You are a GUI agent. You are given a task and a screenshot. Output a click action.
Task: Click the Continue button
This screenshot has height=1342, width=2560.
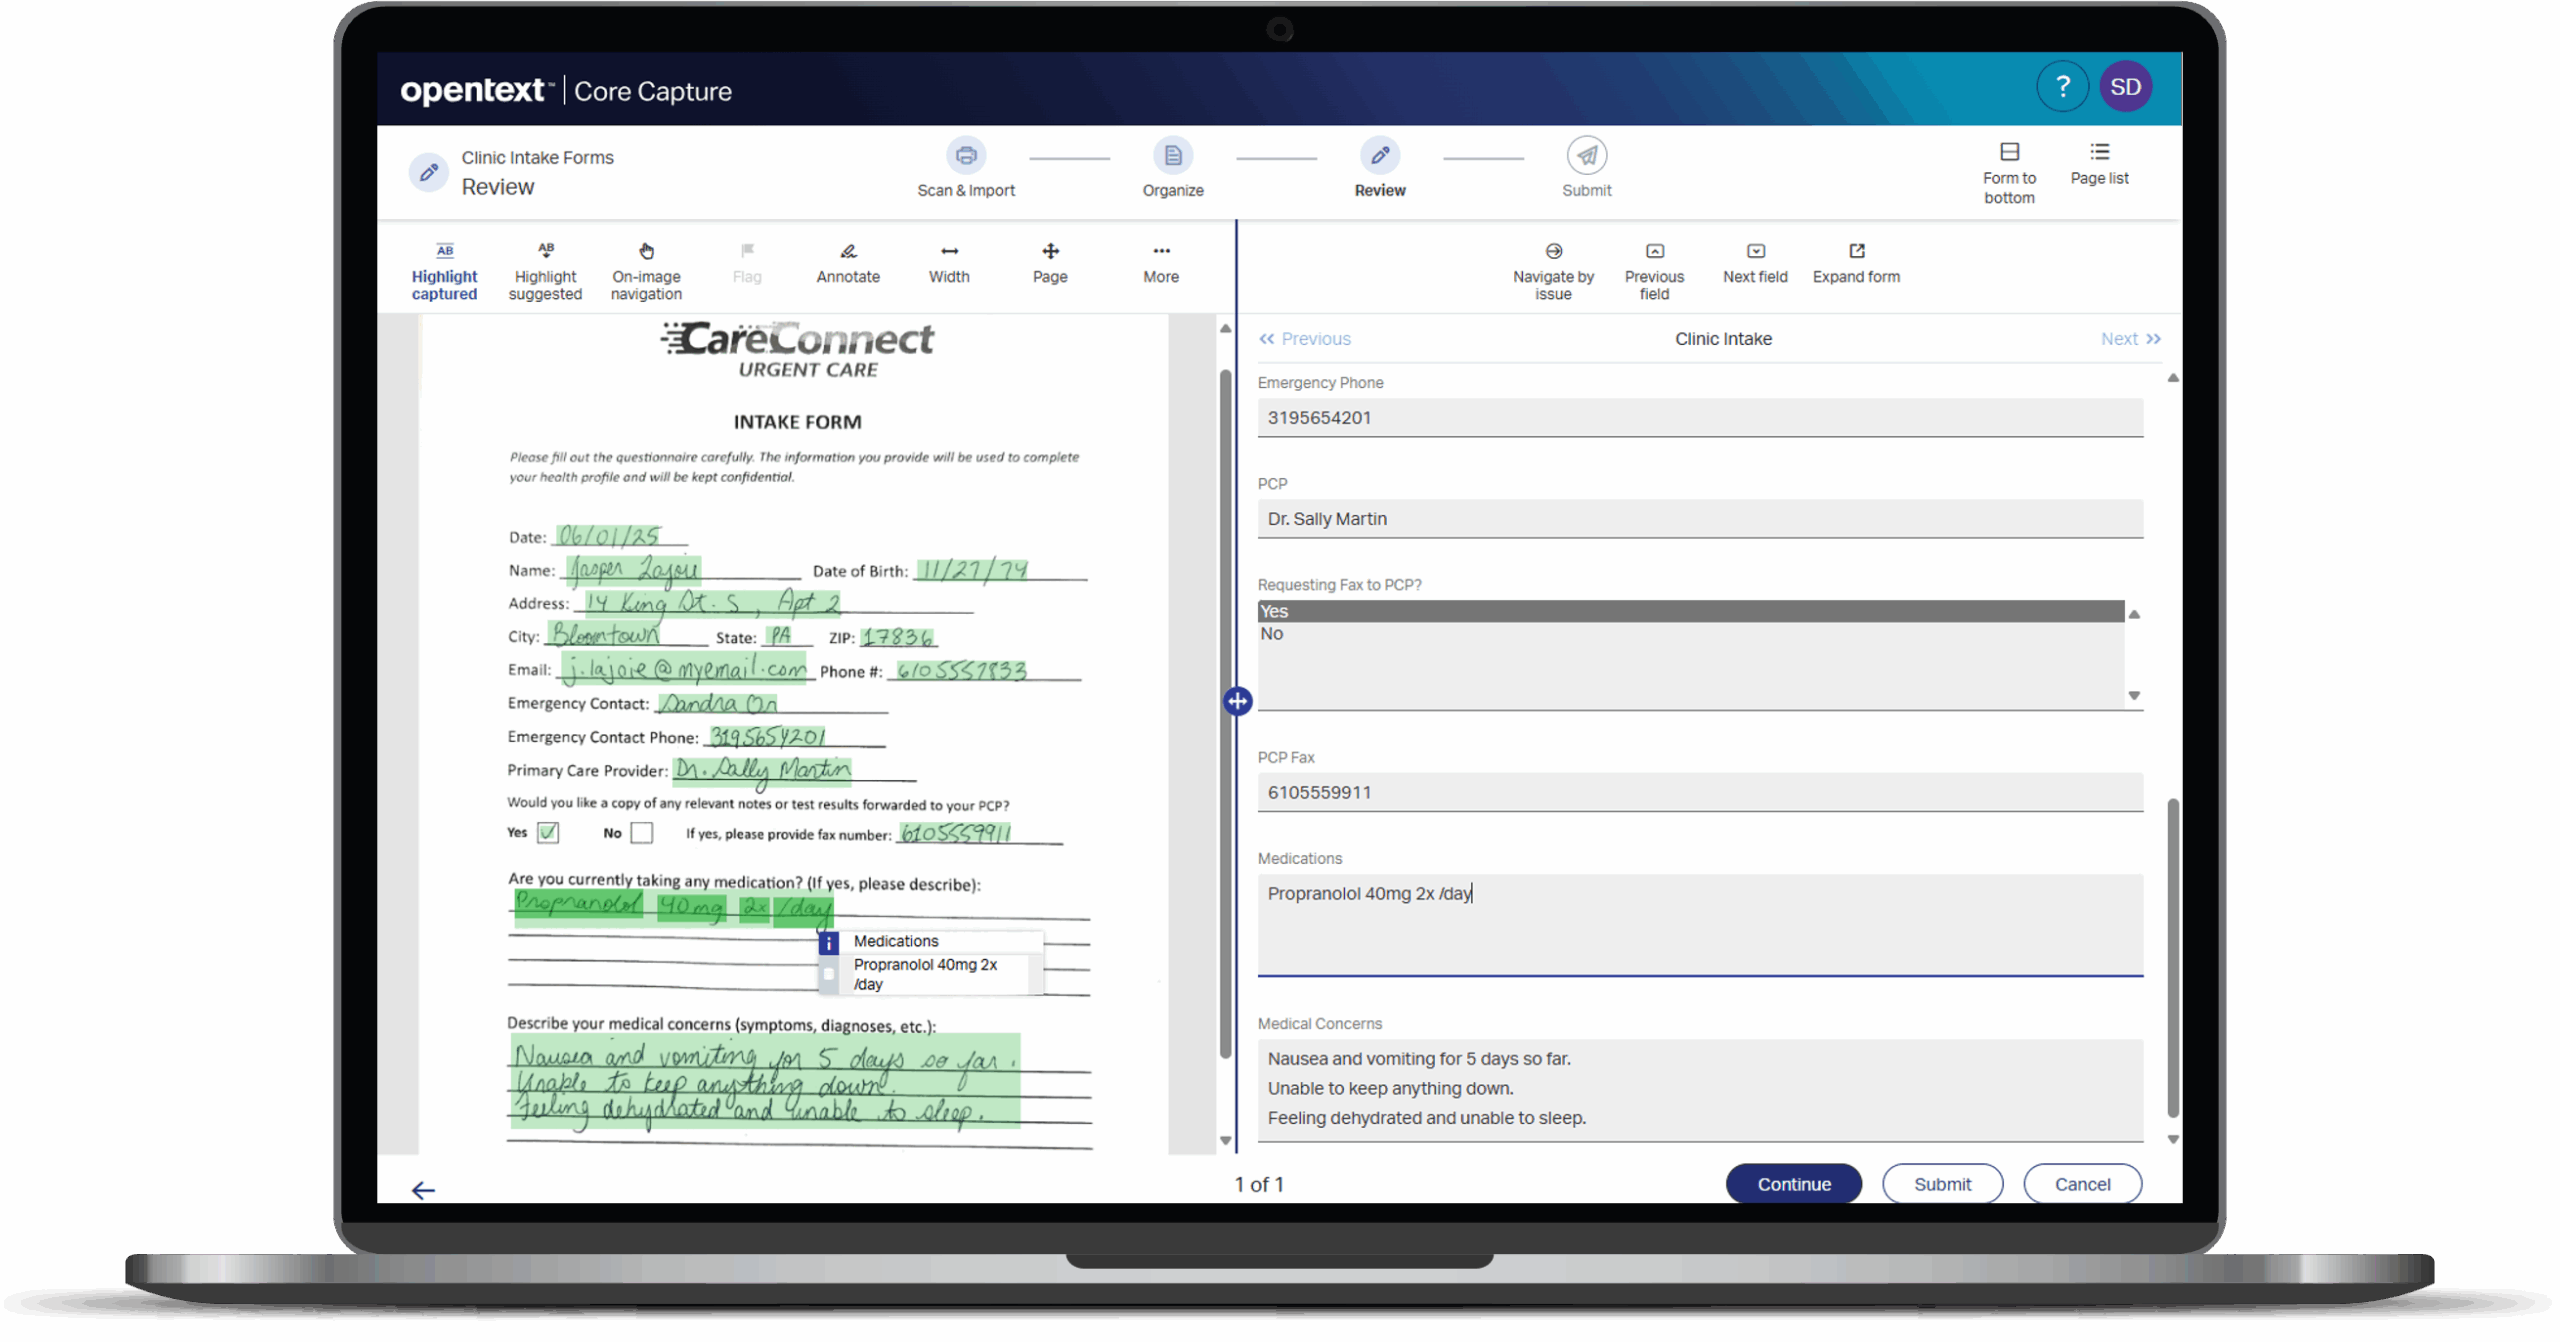click(1794, 1185)
